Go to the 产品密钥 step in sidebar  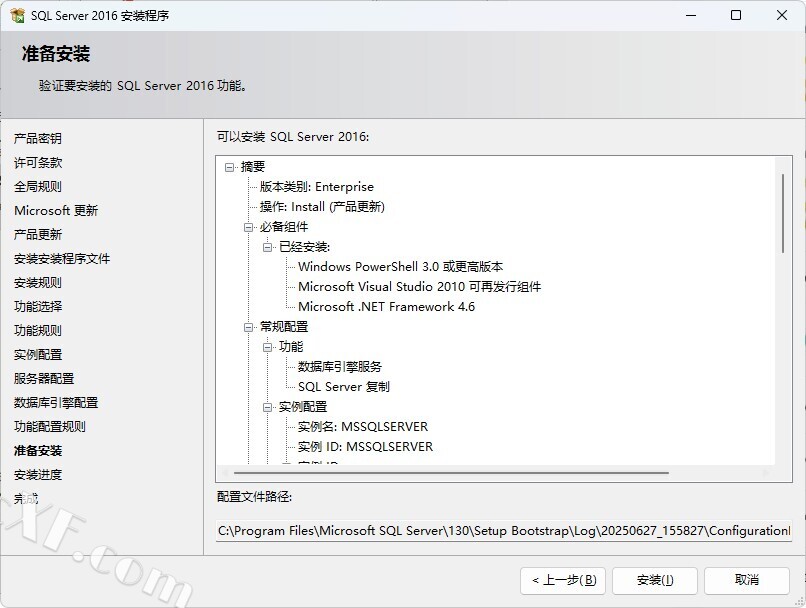tap(38, 138)
